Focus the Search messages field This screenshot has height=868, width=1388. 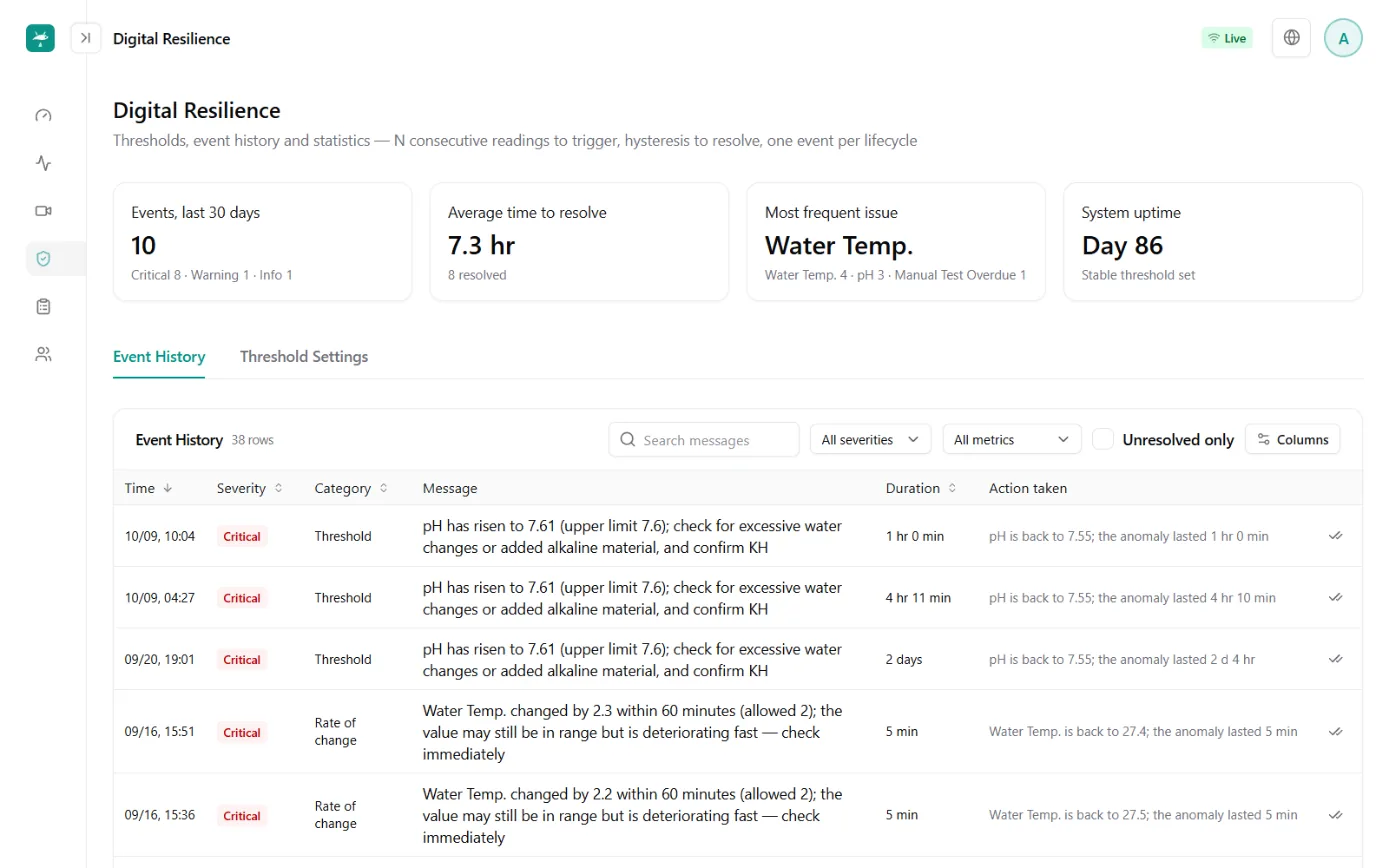(704, 439)
